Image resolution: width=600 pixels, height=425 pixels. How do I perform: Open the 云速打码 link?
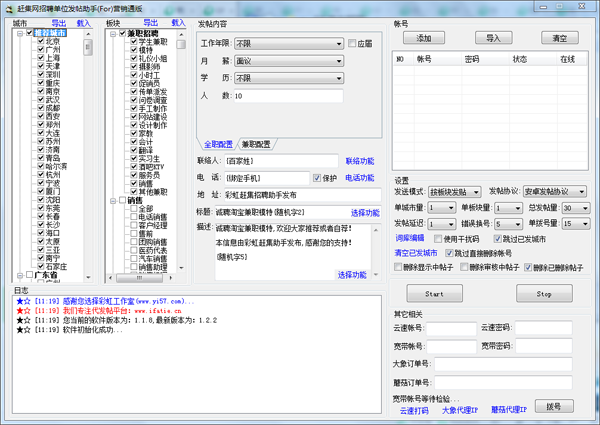[x=414, y=411]
